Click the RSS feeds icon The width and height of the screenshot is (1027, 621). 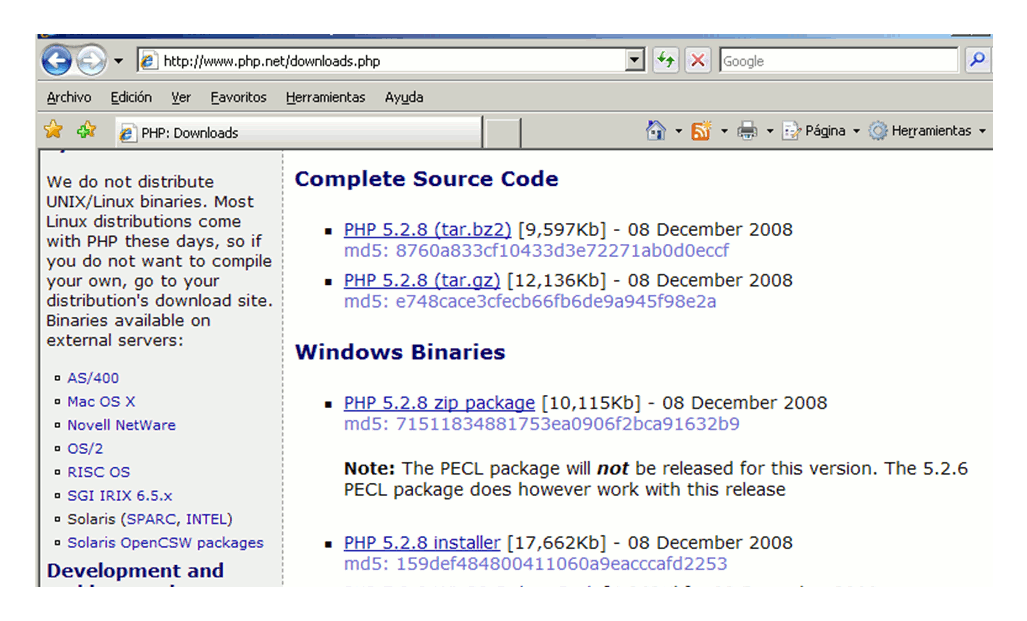[701, 131]
